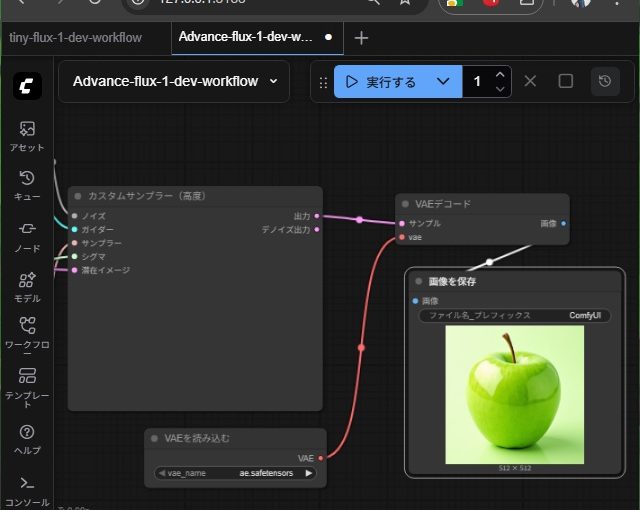Click the シグマ input socket
The width and height of the screenshot is (640, 510).
click(x=74, y=256)
